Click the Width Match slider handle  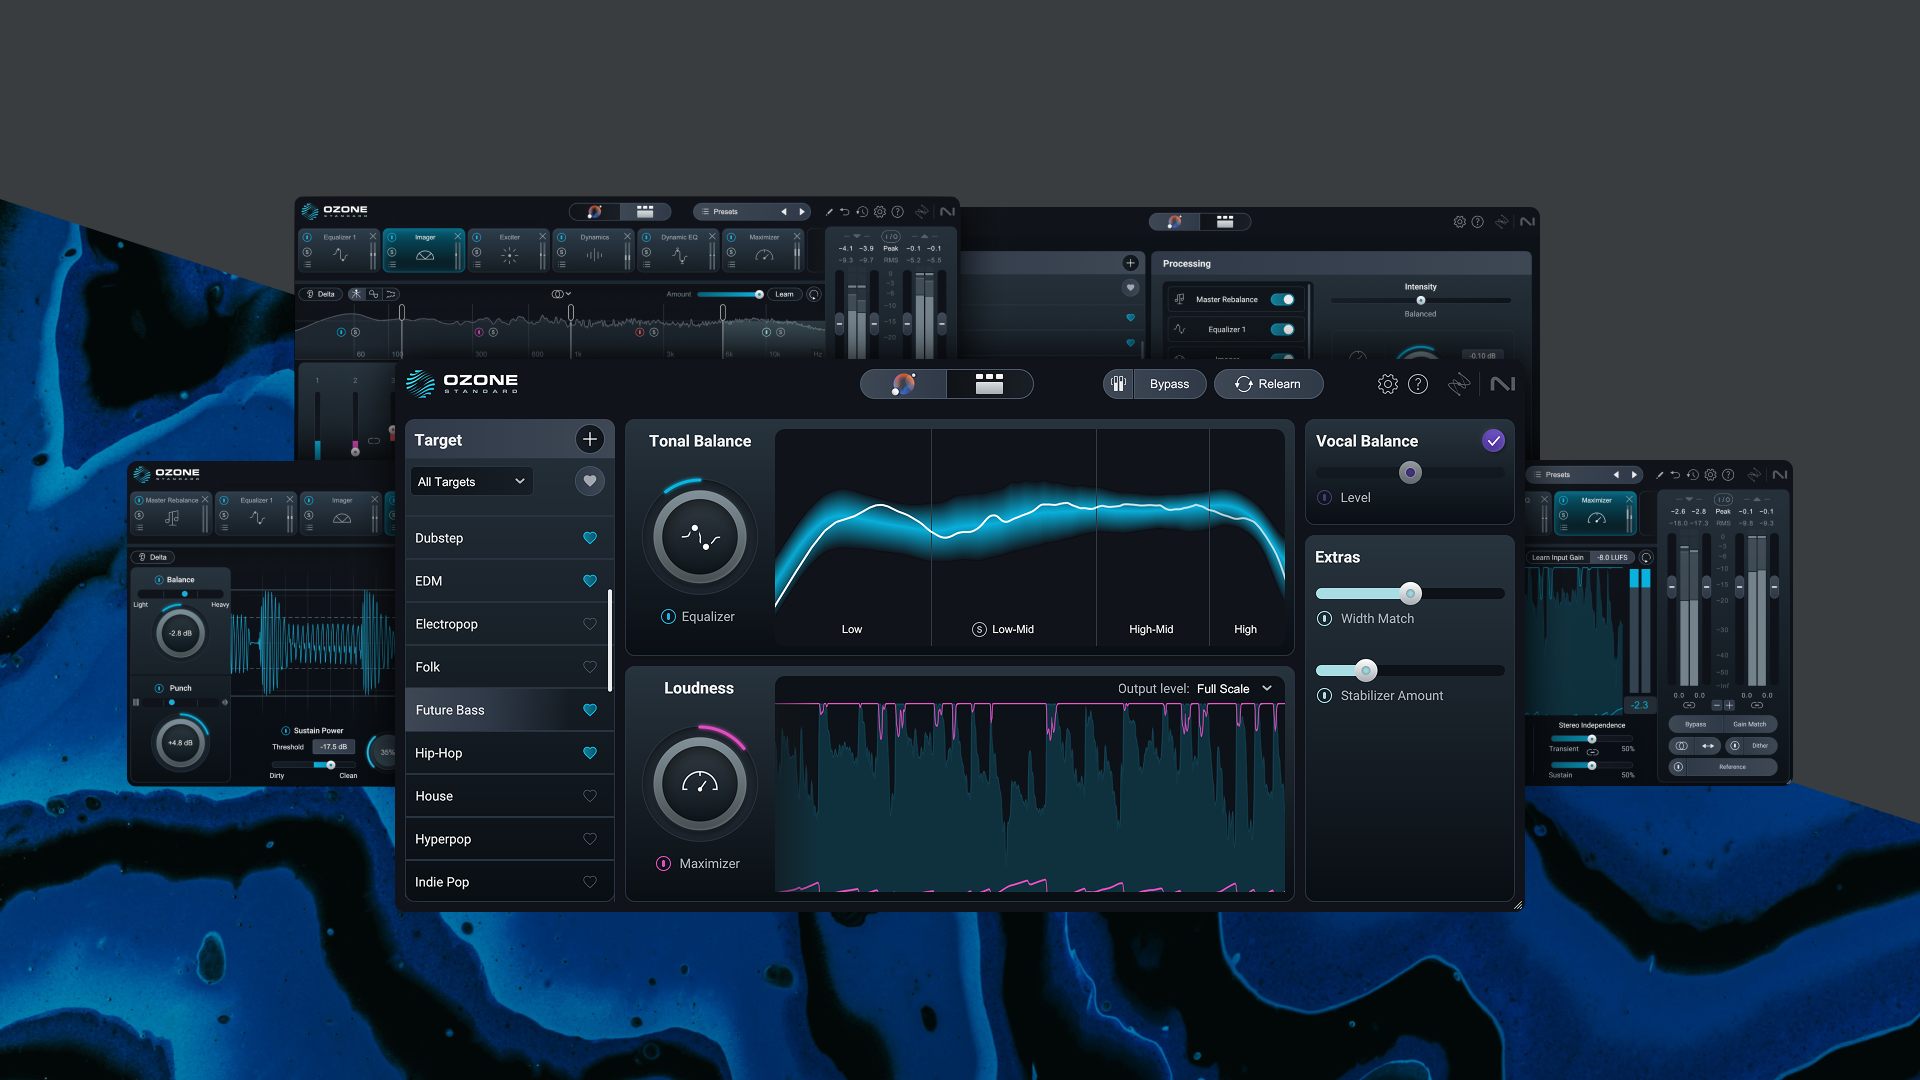(x=1410, y=594)
